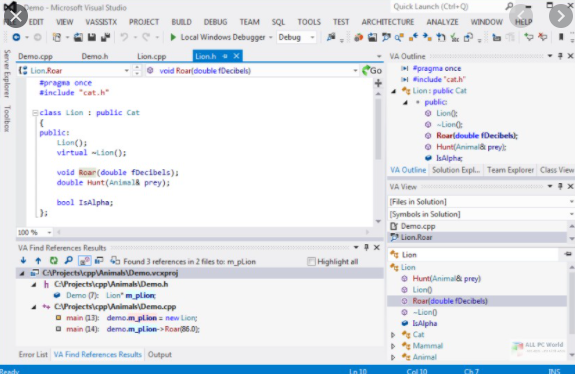The height and width of the screenshot is (374, 575).
Task: Select Roar(double fDecibels) in VA Outline
Action: coord(477,136)
